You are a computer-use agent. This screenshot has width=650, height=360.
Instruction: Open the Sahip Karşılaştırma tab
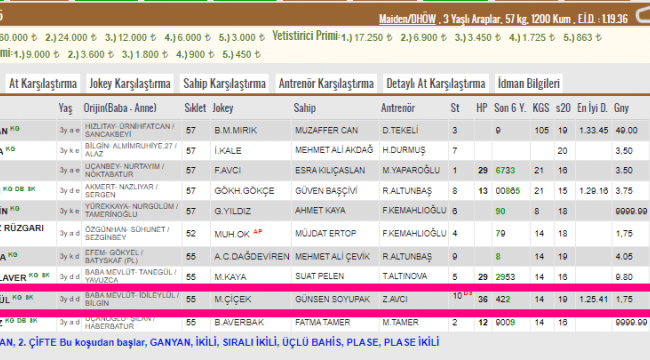tap(224, 83)
